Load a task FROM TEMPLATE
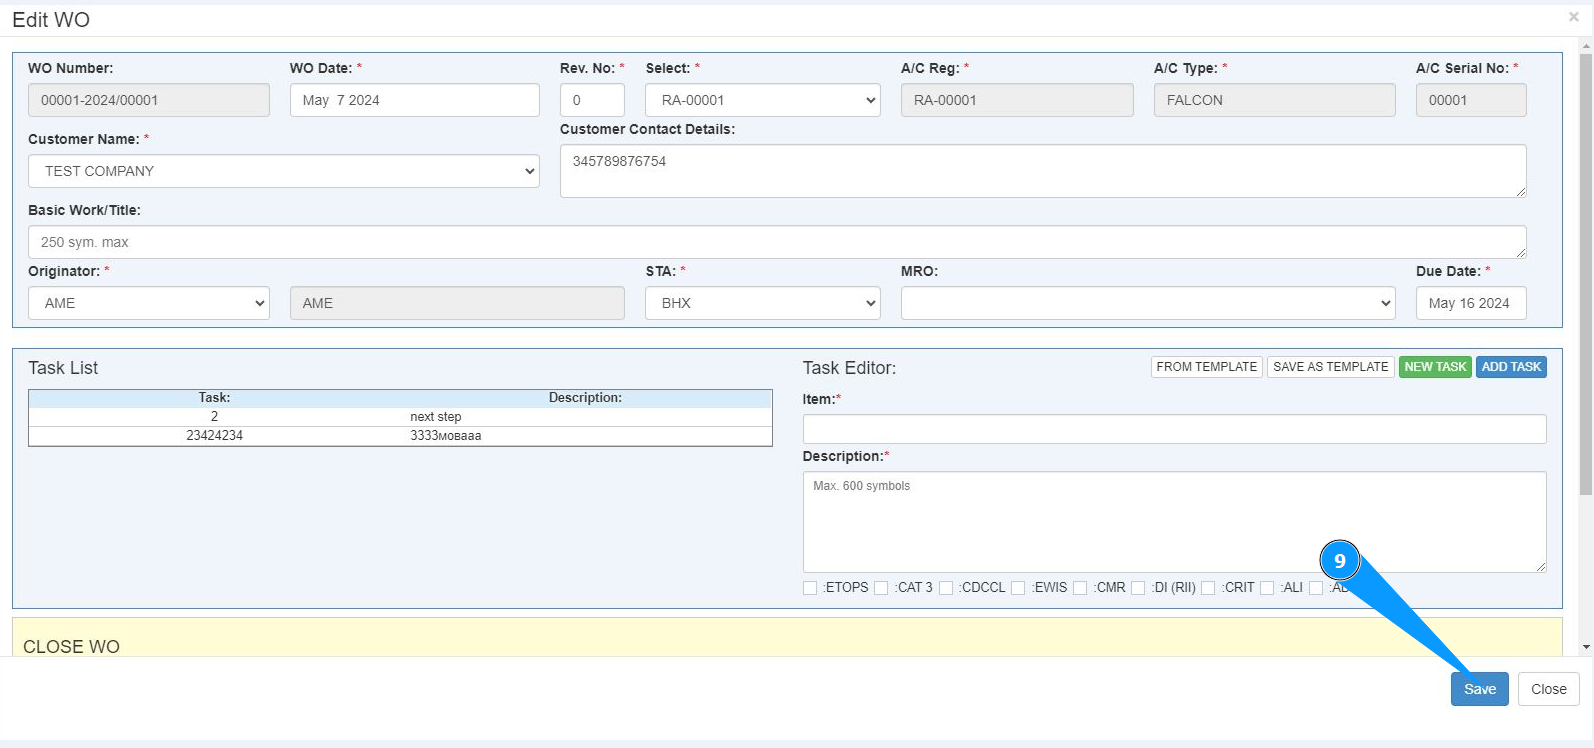The image size is (1594, 748). [1206, 367]
